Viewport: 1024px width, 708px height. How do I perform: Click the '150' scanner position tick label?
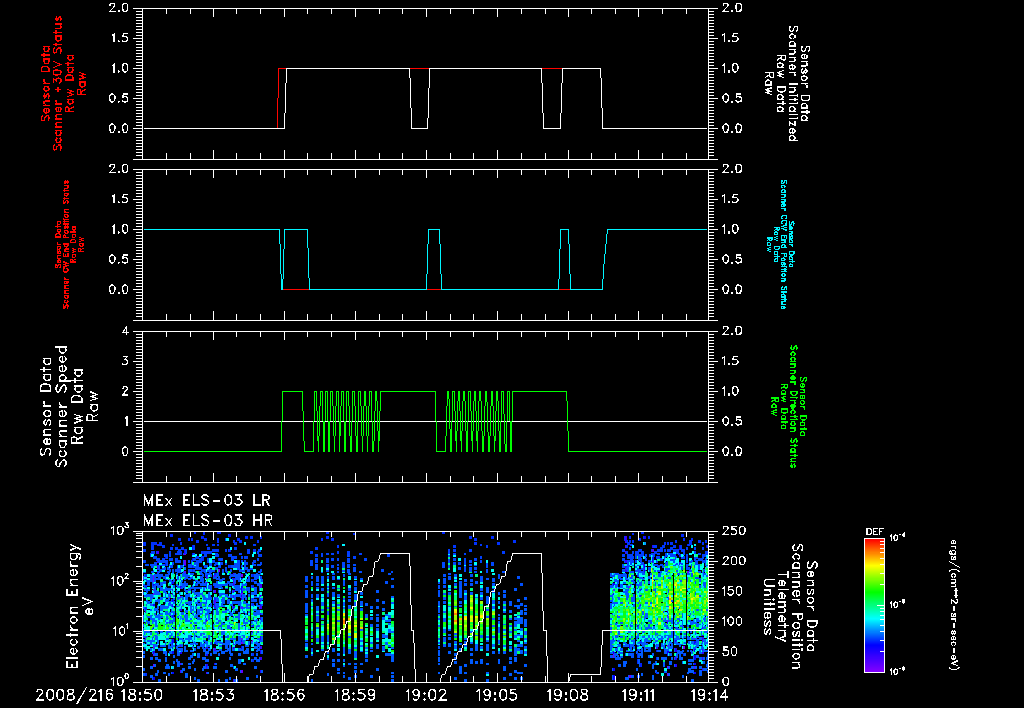click(x=733, y=591)
